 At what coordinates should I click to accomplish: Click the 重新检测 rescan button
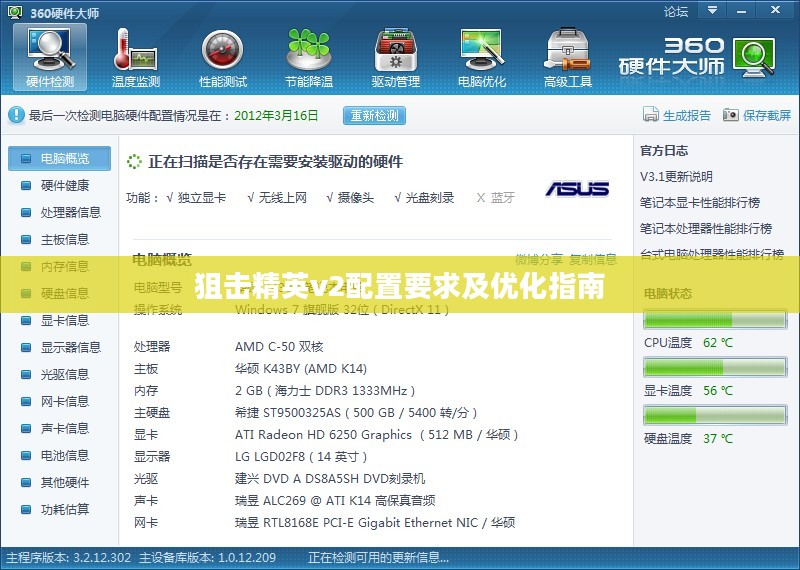(x=374, y=115)
